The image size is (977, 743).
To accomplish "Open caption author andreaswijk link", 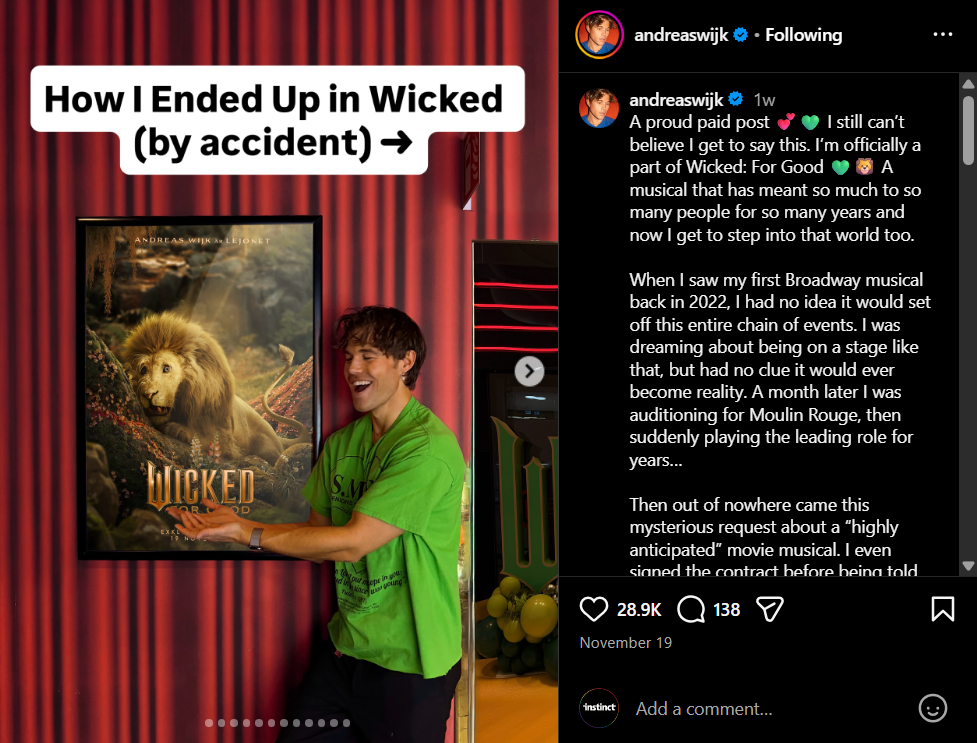I will point(676,99).
